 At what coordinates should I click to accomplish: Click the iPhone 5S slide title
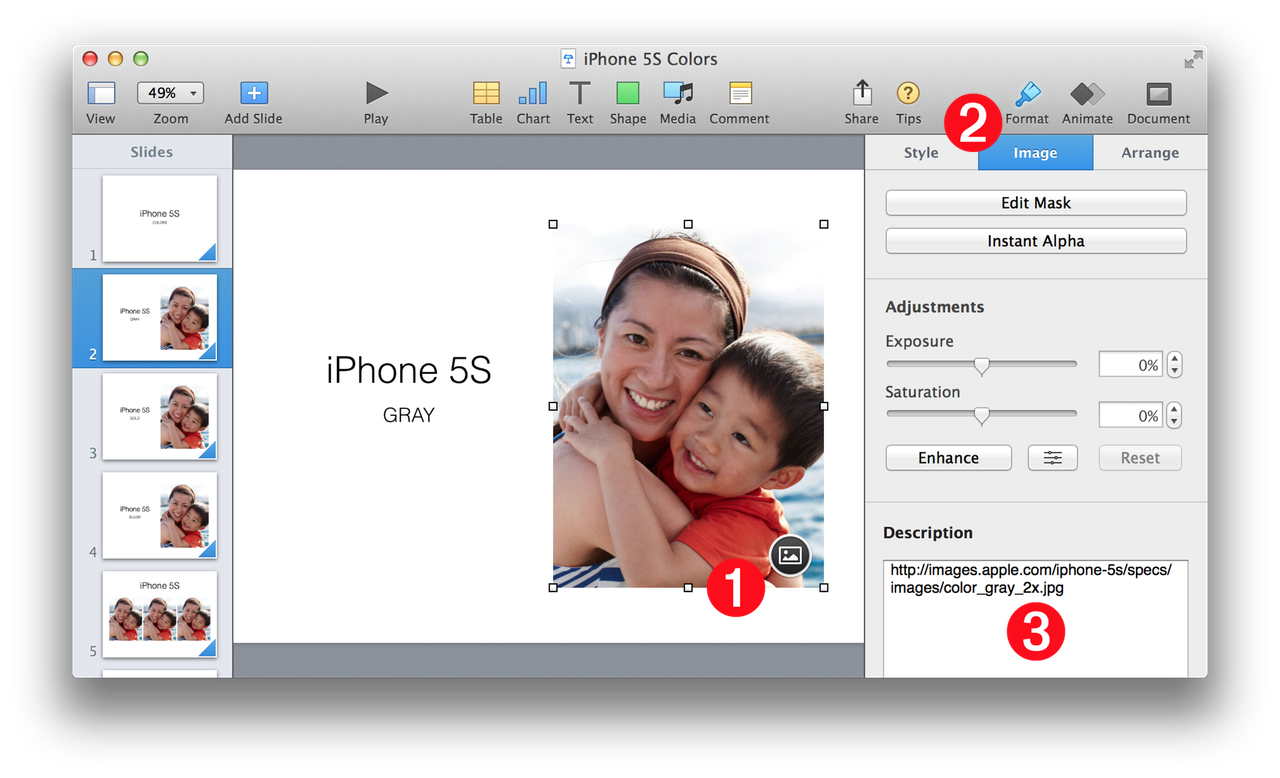coord(409,371)
